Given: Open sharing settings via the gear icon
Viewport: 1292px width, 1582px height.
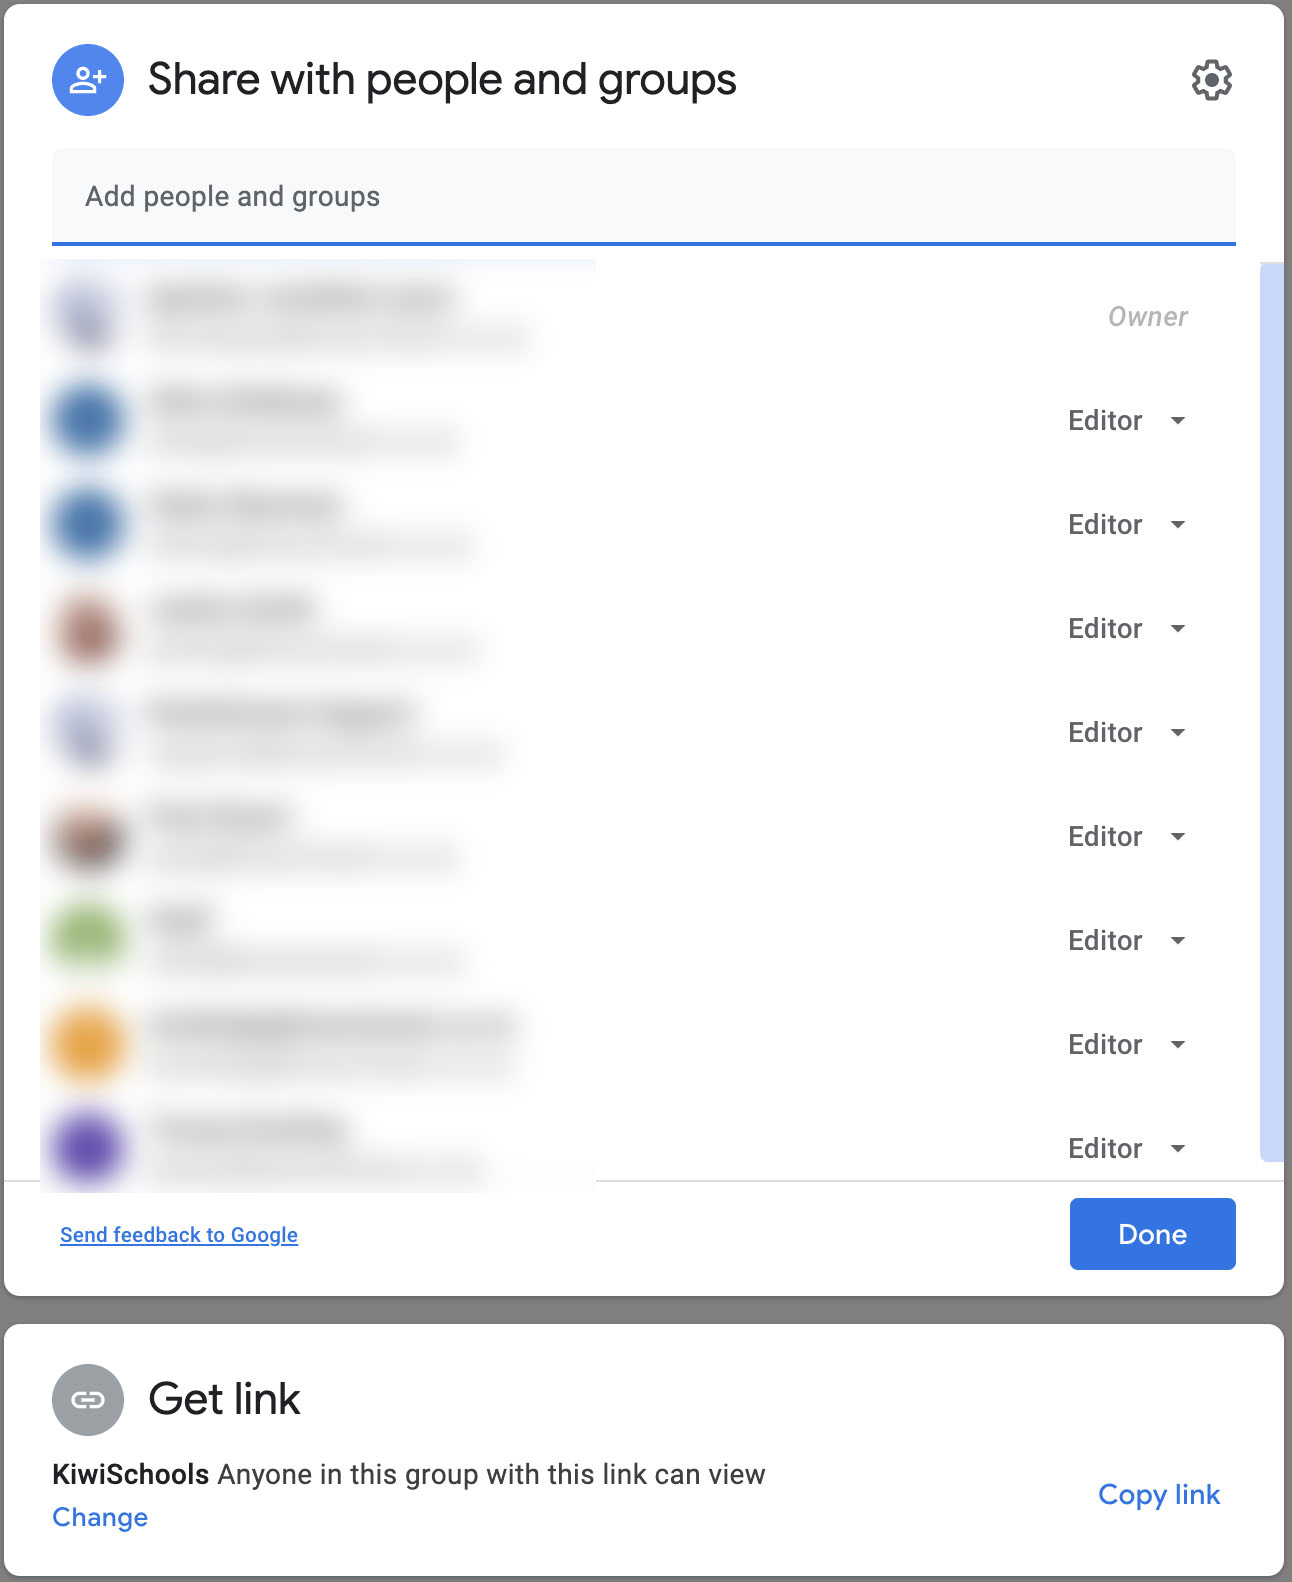Looking at the screenshot, I should [1211, 80].
